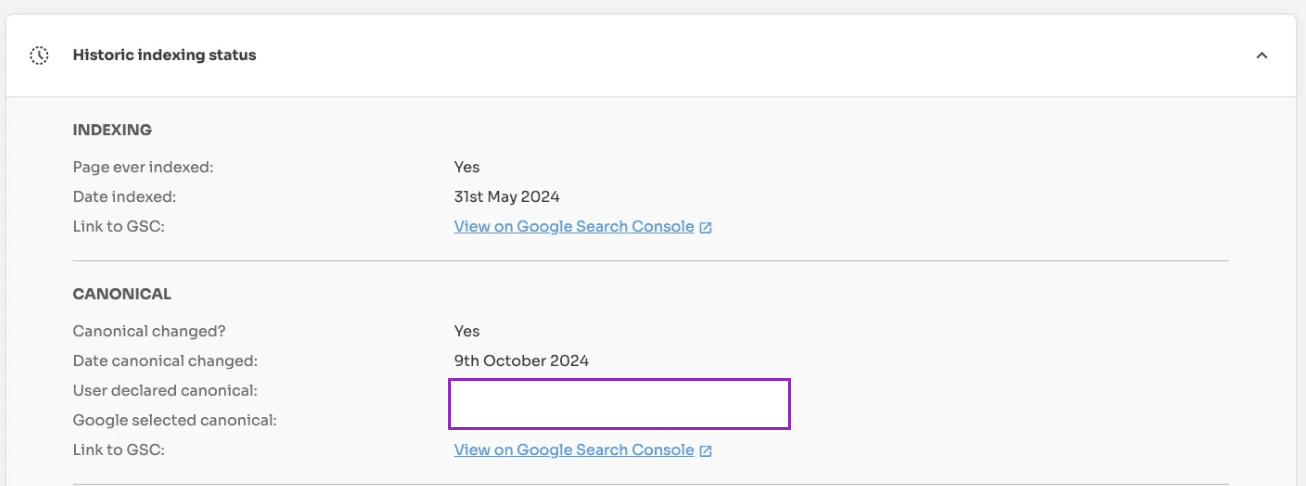
Task: Click the "Date indexed:" label
Action: 124,197
